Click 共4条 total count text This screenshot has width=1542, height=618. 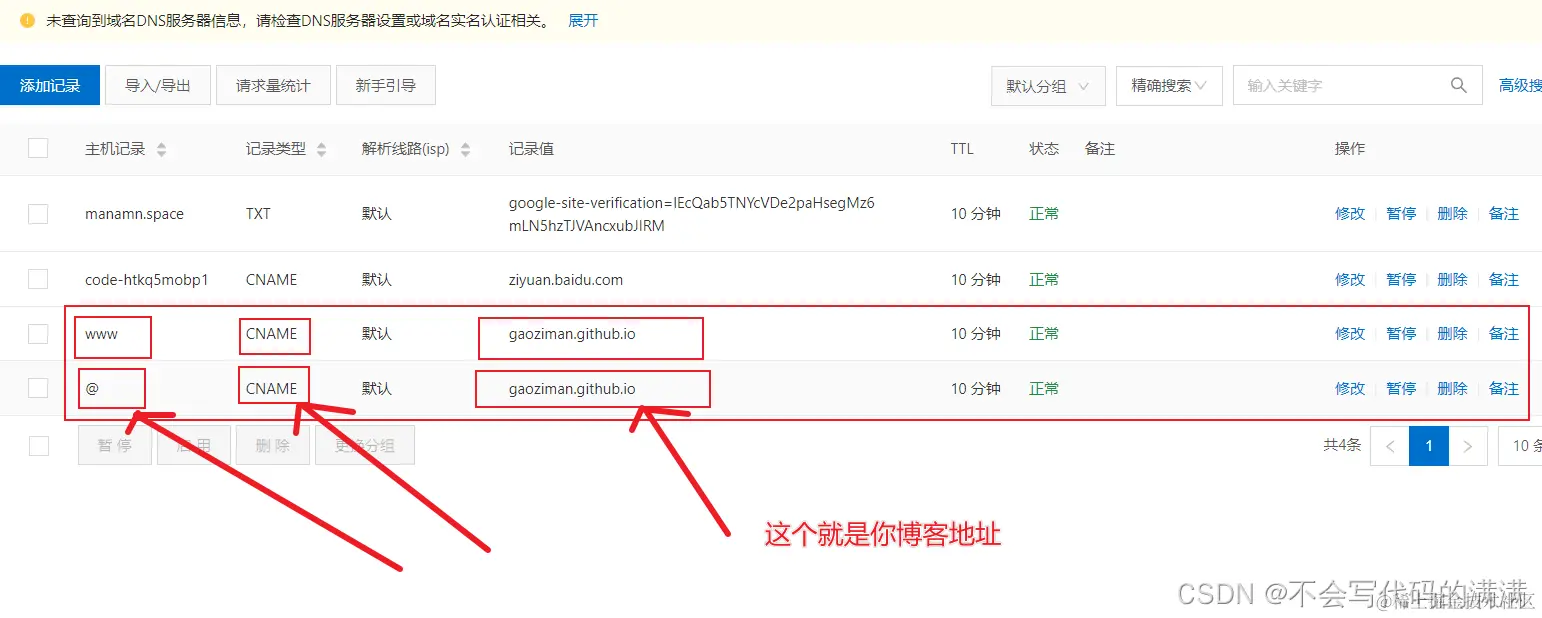point(1342,445)
